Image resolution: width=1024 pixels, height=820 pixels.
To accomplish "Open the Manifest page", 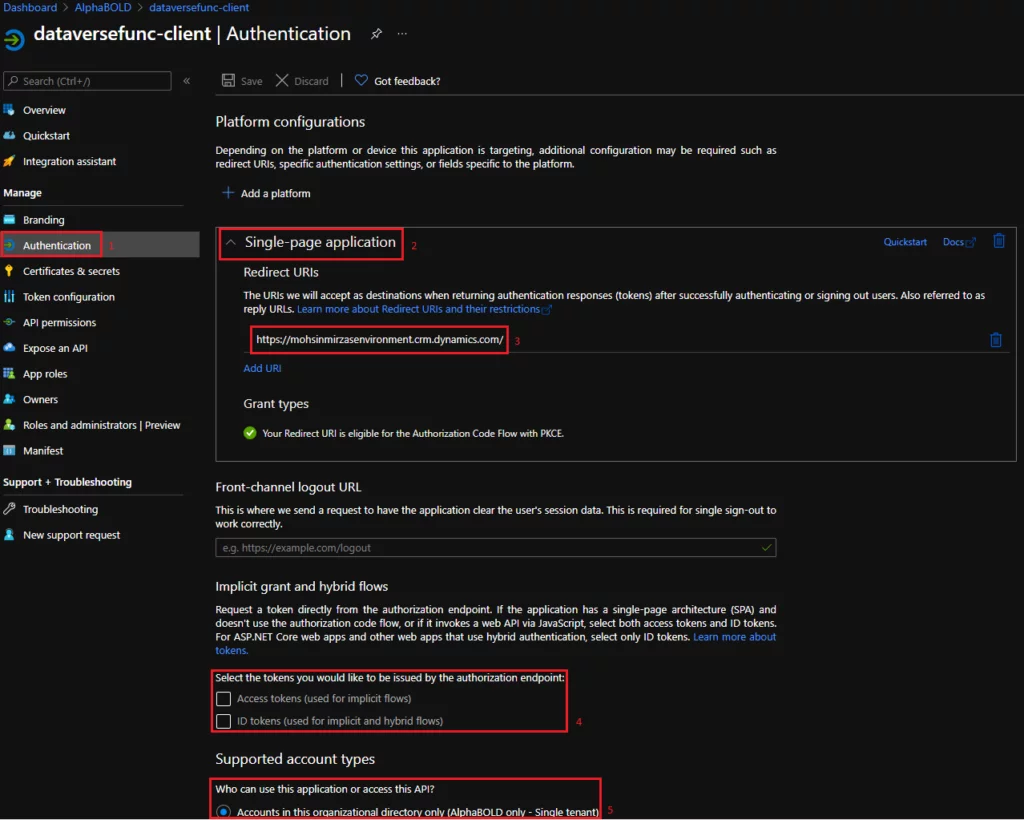I will coord(43,450).
